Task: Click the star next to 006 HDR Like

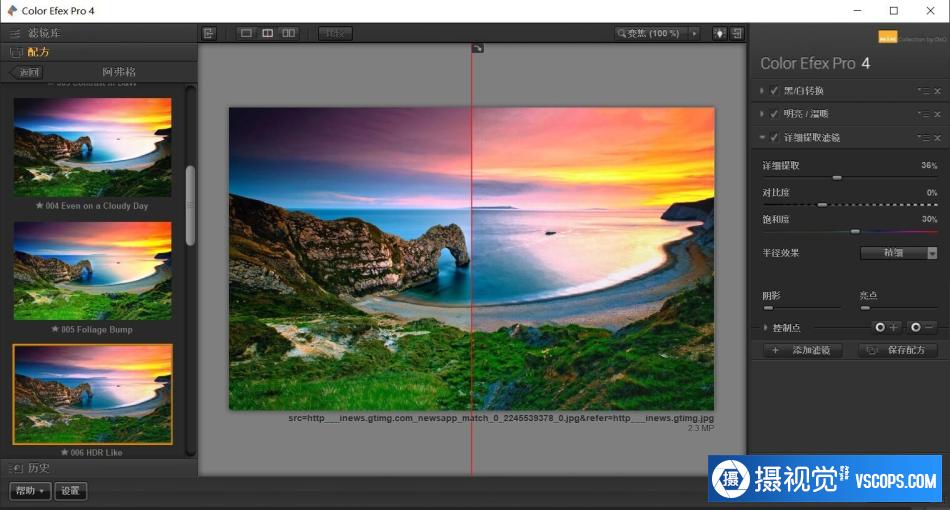Action: pos(64,452)
